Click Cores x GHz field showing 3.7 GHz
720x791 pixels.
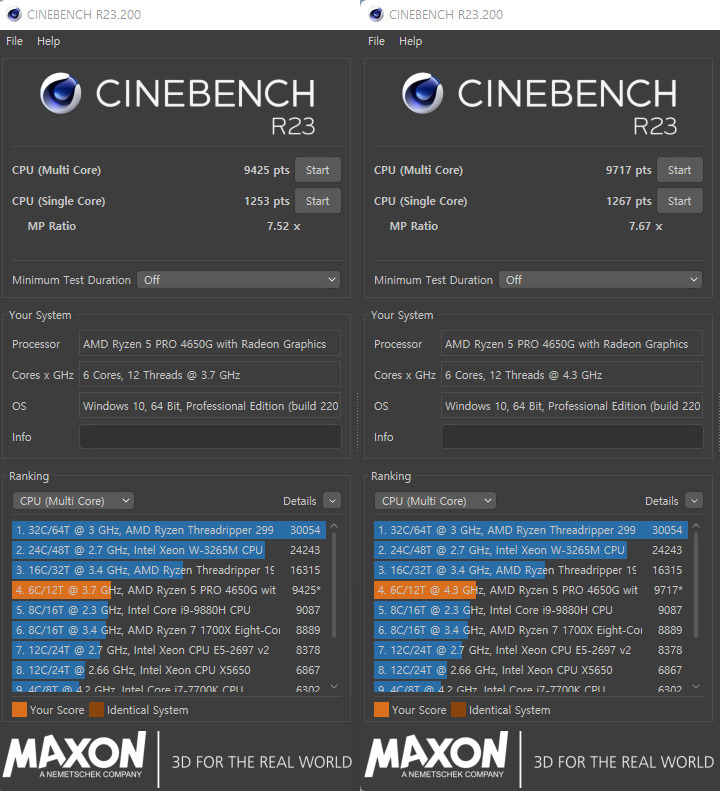(210, 375)
